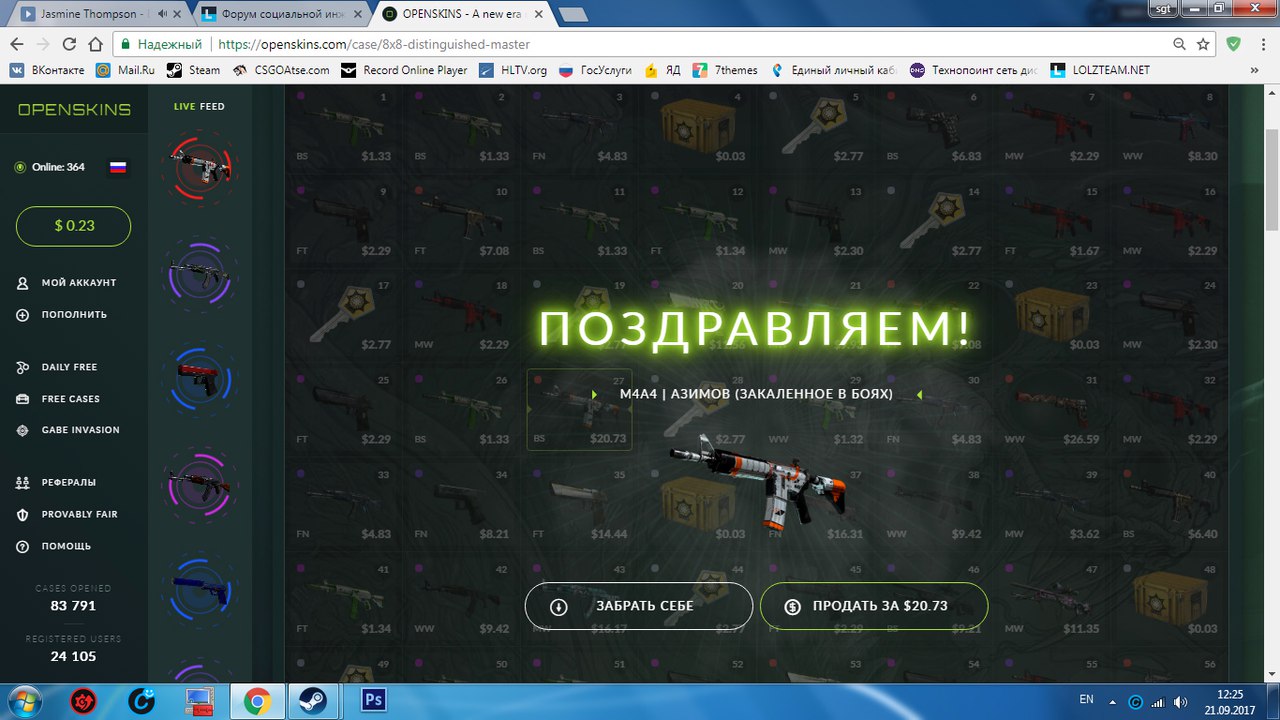Click the Russian flag language icon
This screenshot has width=1280, height=720.
(x=118, y=167)
